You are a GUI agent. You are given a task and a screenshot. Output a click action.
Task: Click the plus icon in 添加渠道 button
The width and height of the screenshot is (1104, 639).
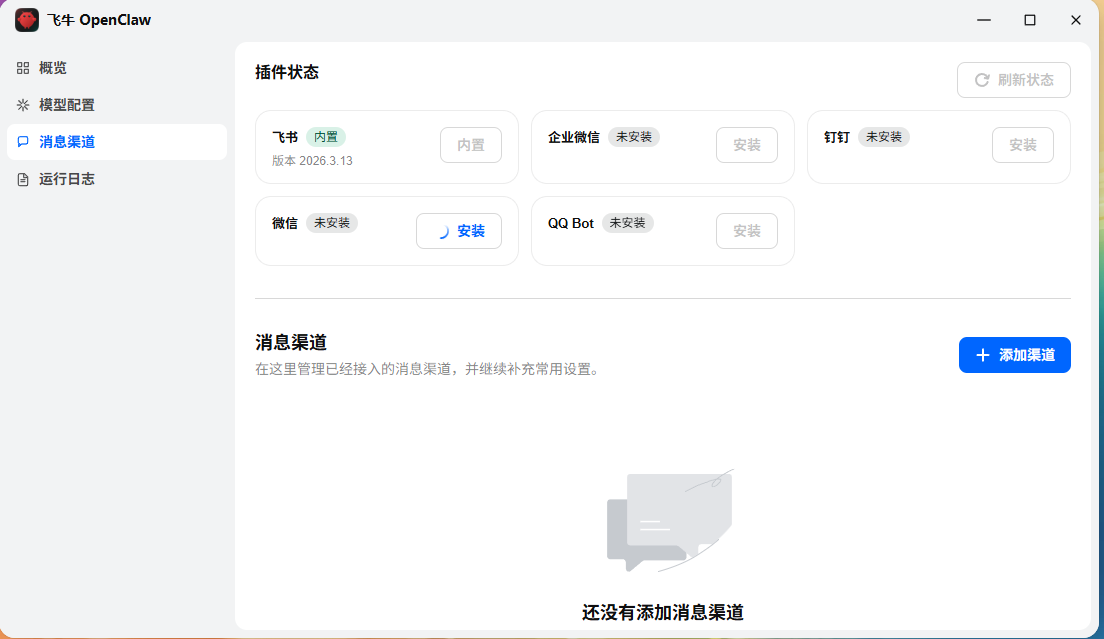982,355
